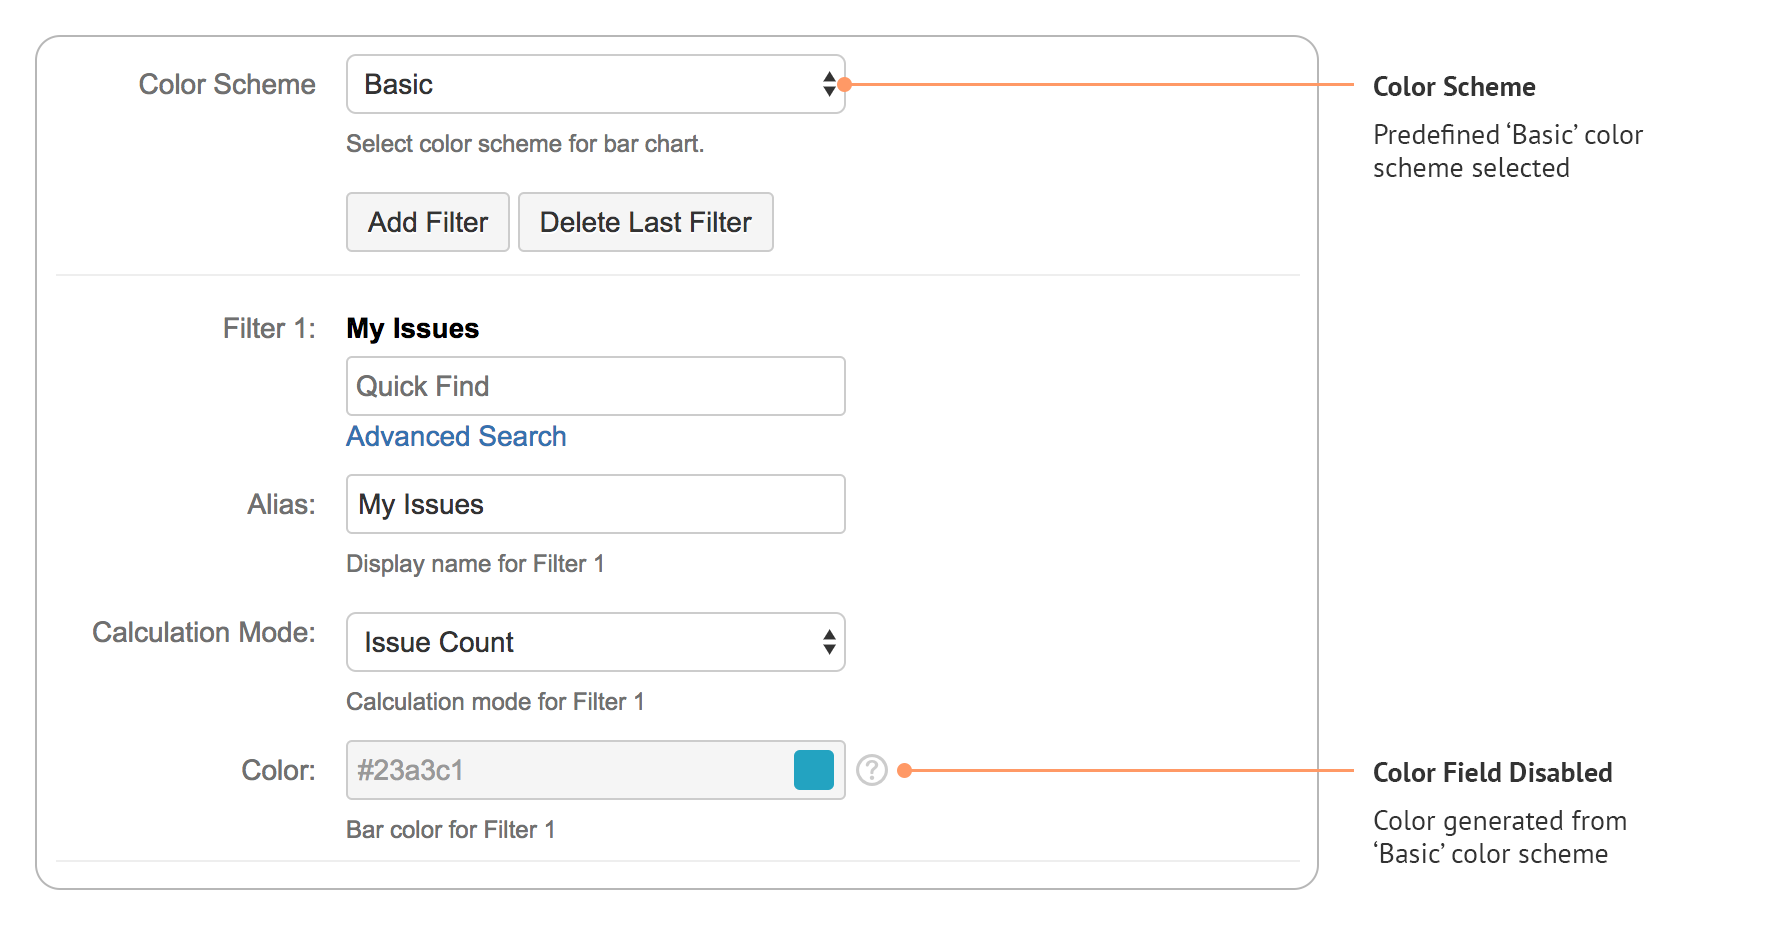Click inside the Quick Find search box
This screenshot has height=925, width=1784.
pos(595,386)
